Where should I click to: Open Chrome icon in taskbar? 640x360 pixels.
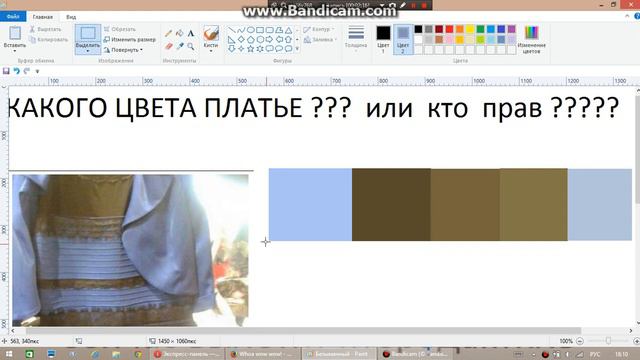pos(138,354)
